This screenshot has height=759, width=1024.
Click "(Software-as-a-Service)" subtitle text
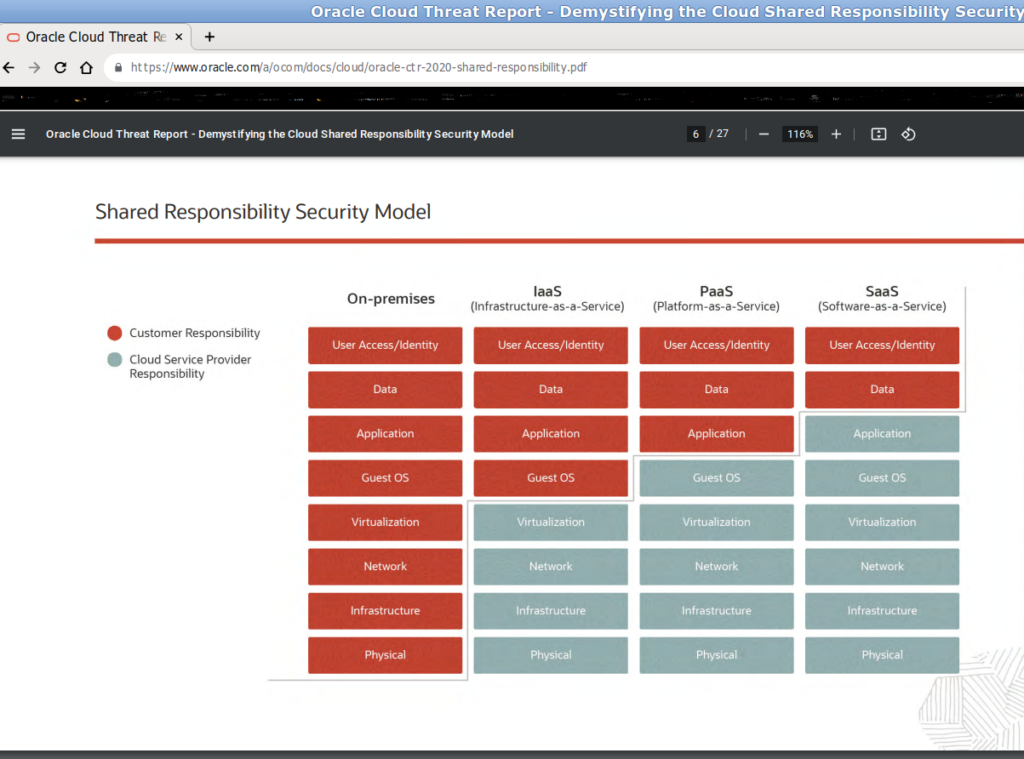click(882, 306)
